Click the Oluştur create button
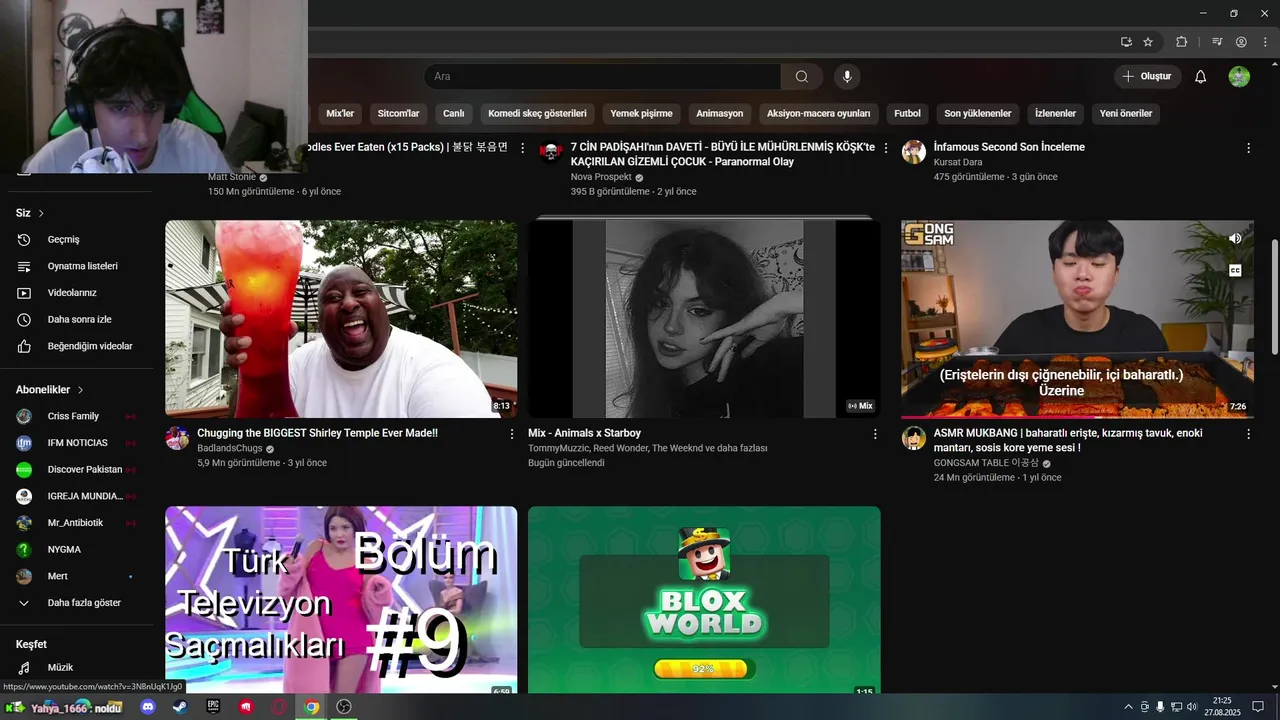Viewport: 1280px width, 720px height. point(1147,76)
